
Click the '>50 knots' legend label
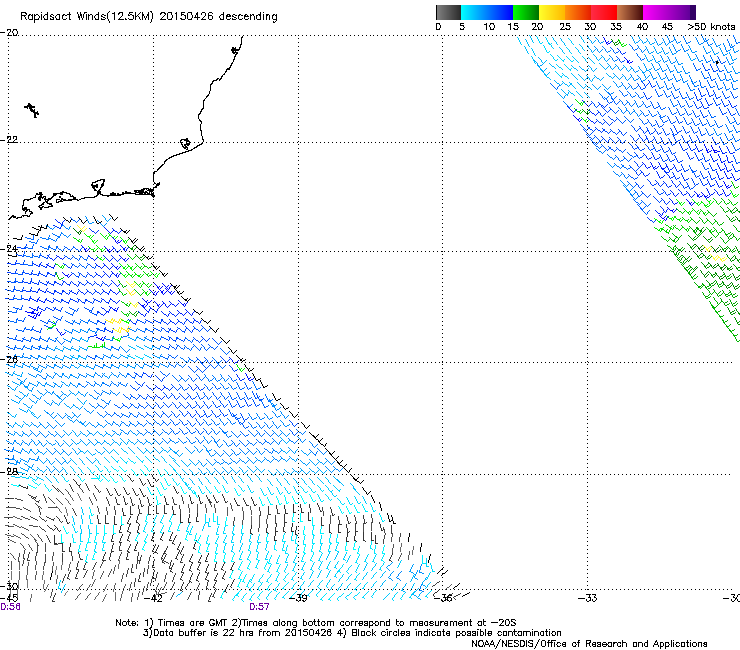click(x=711, y=27)
